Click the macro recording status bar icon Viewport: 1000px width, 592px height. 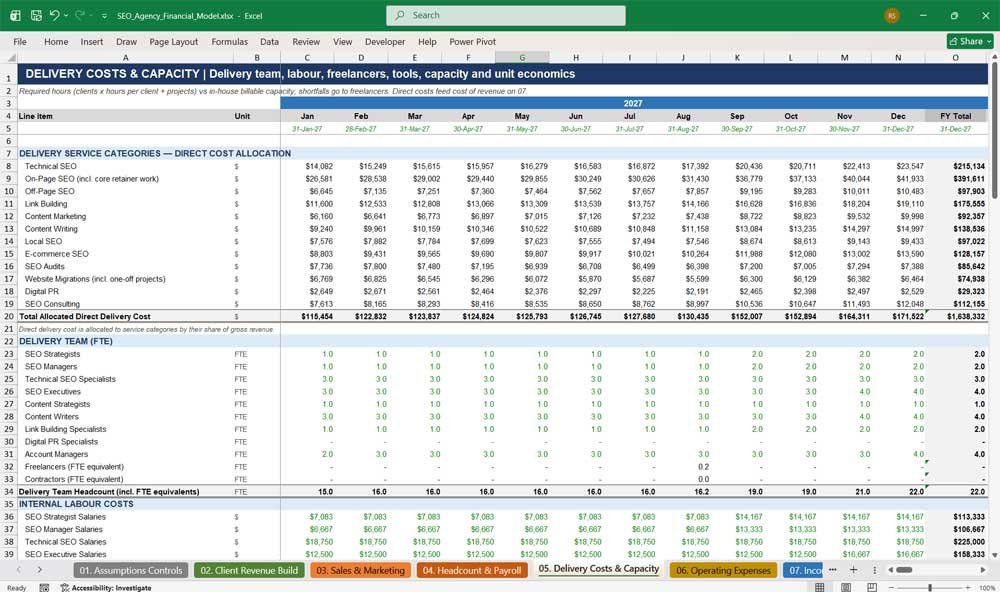coord(44,587)
